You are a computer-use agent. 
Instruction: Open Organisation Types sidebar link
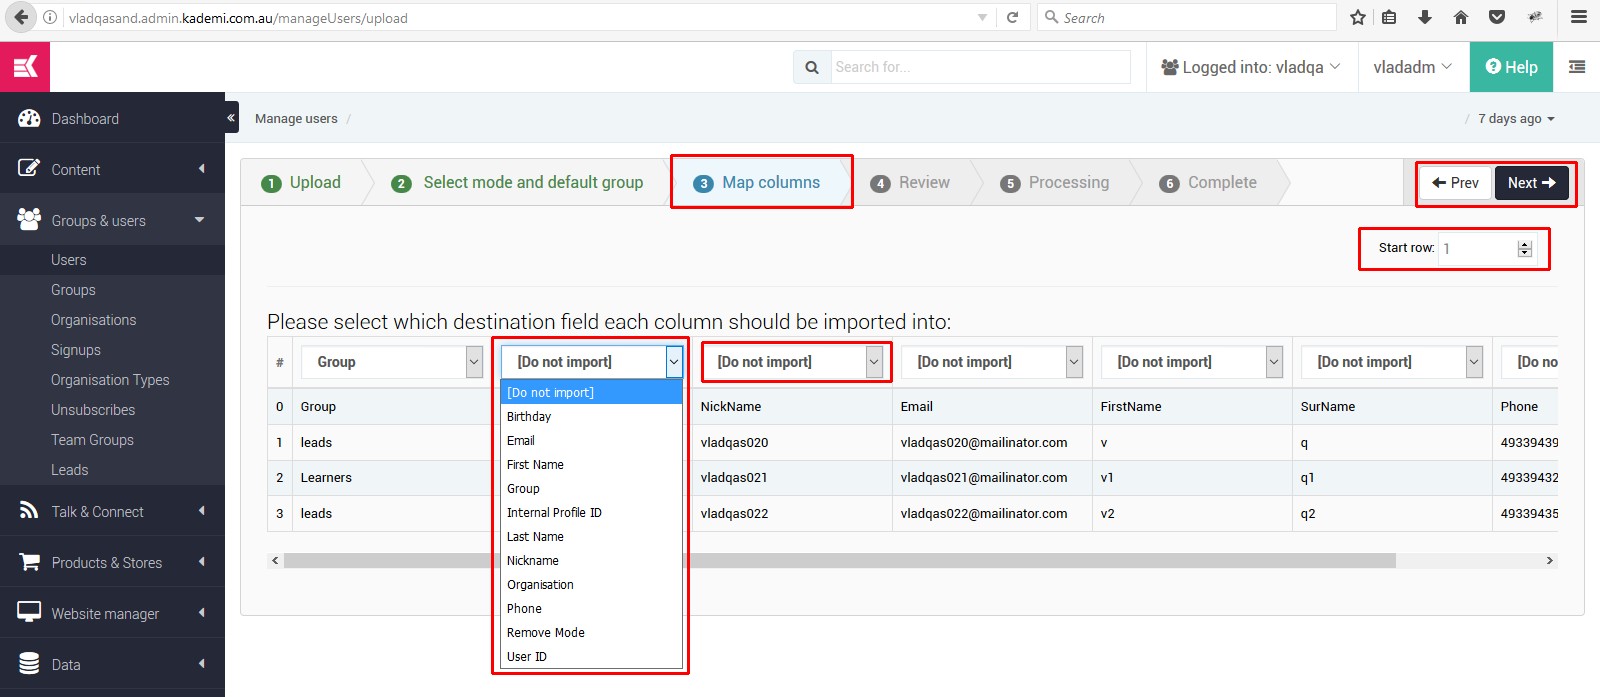tap(112, 380)
